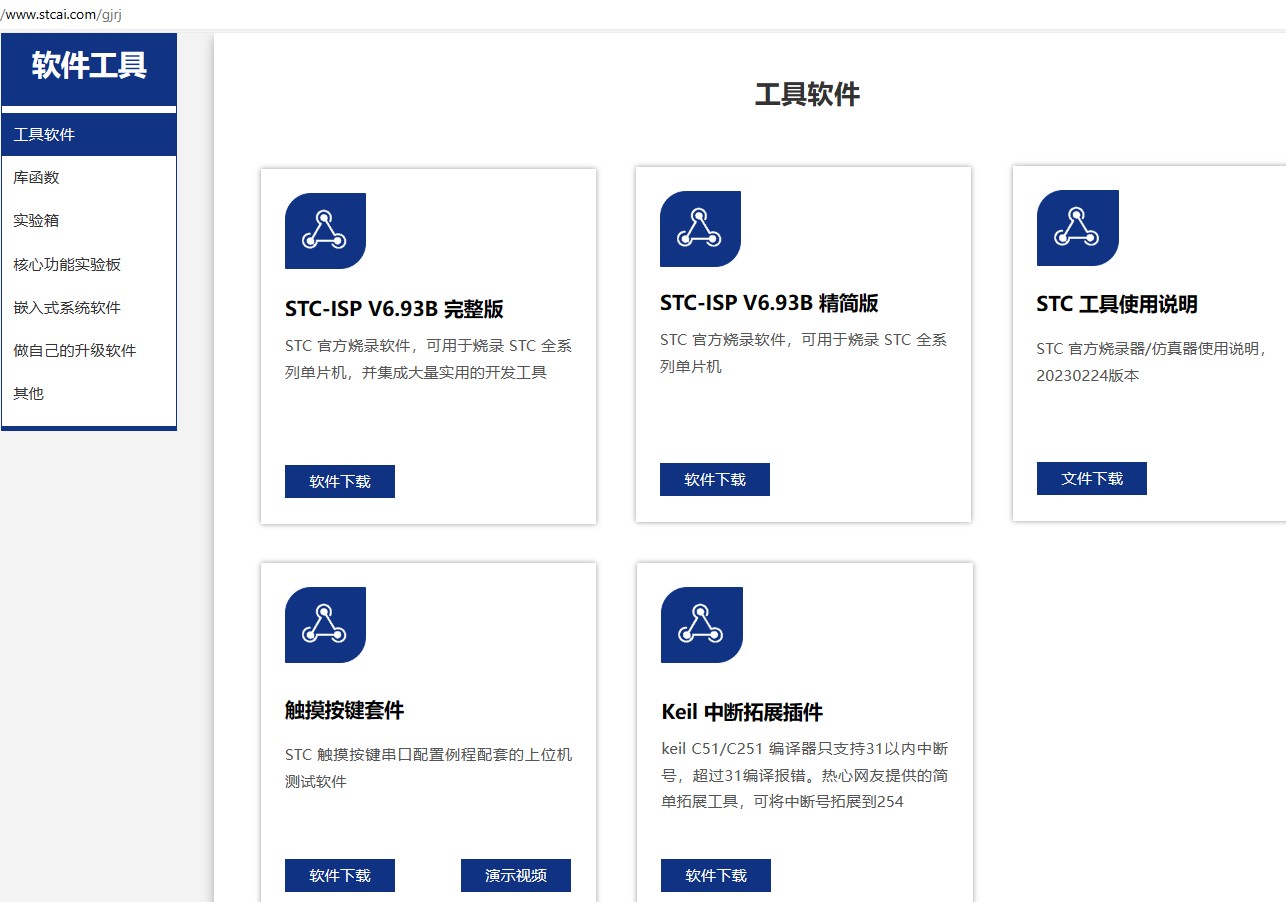The width and height of the screenshot is (1286, 902).
Task: Select 做自己的升级软件 in sidebar
Action: tap(89, 351)
